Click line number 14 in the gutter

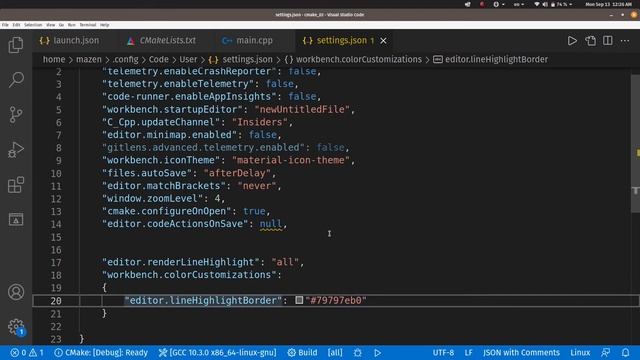pyautogui.click(x=56, y=224)
